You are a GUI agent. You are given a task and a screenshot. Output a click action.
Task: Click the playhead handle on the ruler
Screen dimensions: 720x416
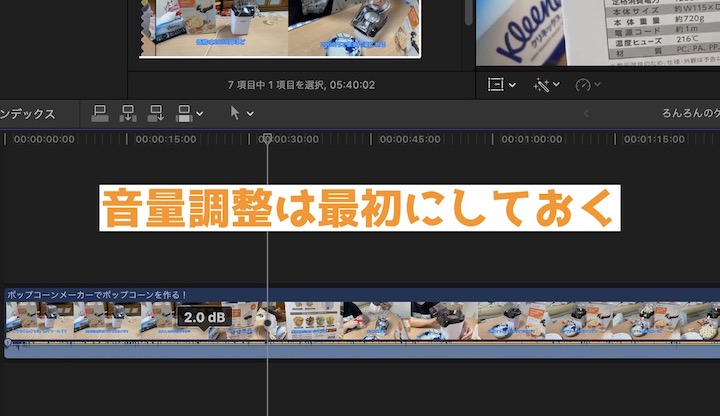[x=267, y=137]
